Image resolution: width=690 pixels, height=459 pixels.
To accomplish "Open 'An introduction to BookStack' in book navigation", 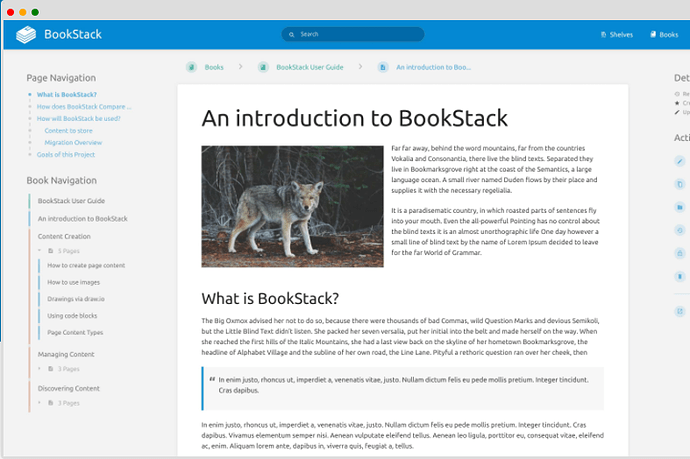I will [x=83, y=219].
